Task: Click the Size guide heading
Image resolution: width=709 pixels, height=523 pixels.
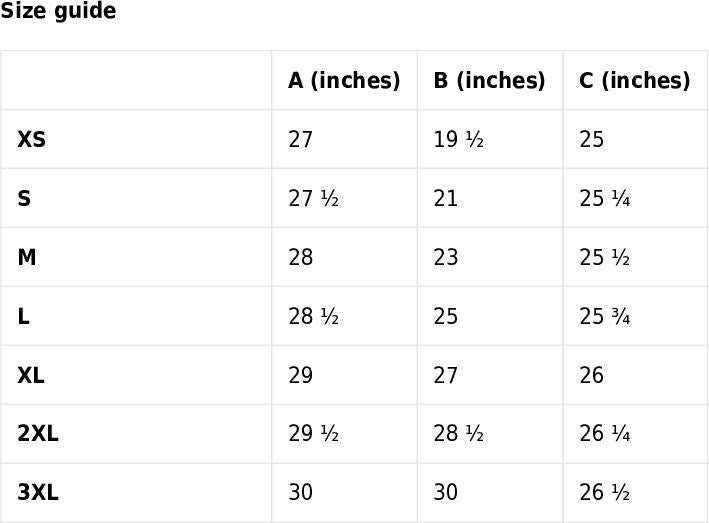Action: [58, 11]
